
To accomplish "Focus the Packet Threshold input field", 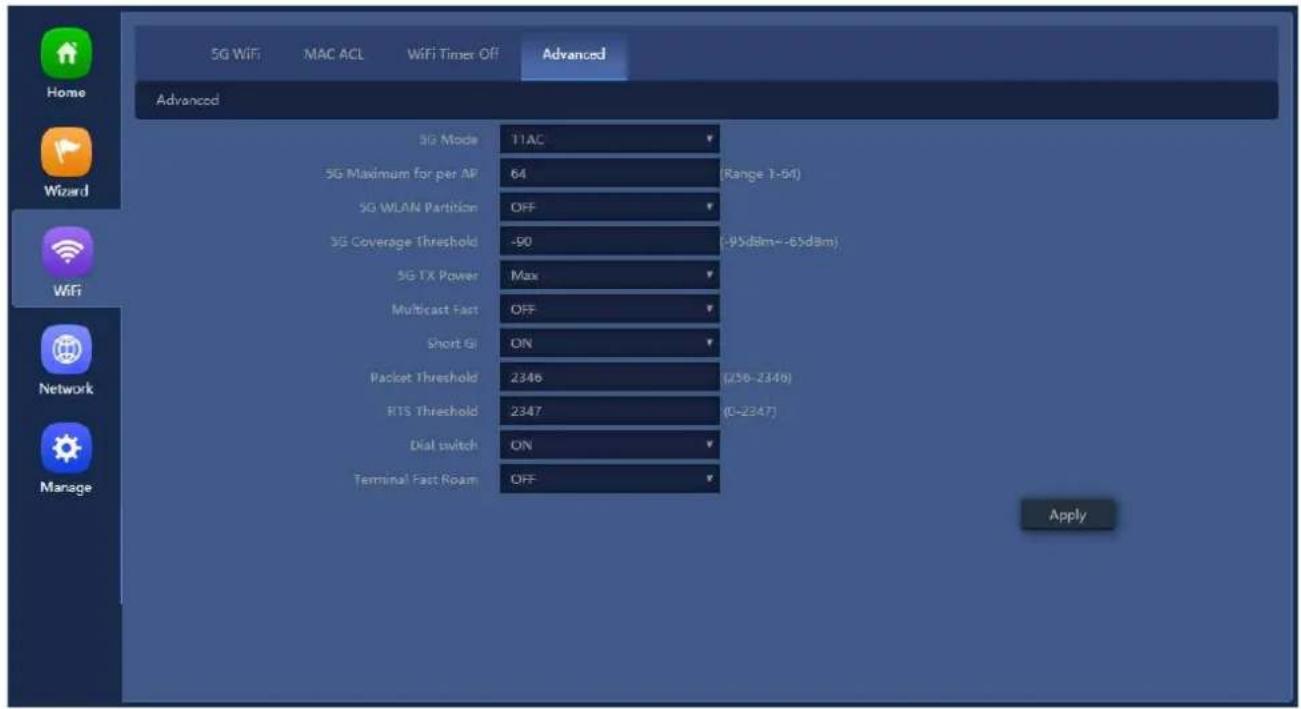I will coord(609,377).
